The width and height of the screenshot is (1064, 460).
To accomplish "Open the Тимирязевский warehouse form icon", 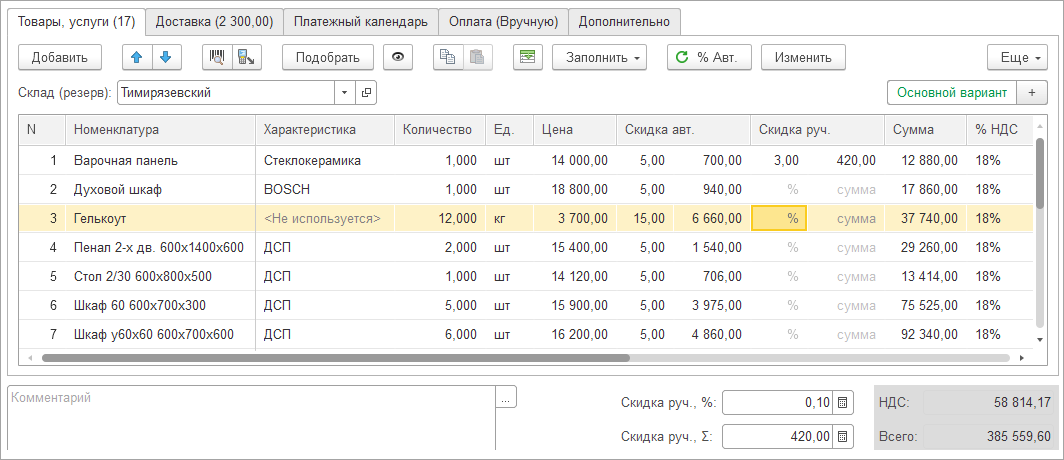I will pyautogui.click(x=366, y=93).
